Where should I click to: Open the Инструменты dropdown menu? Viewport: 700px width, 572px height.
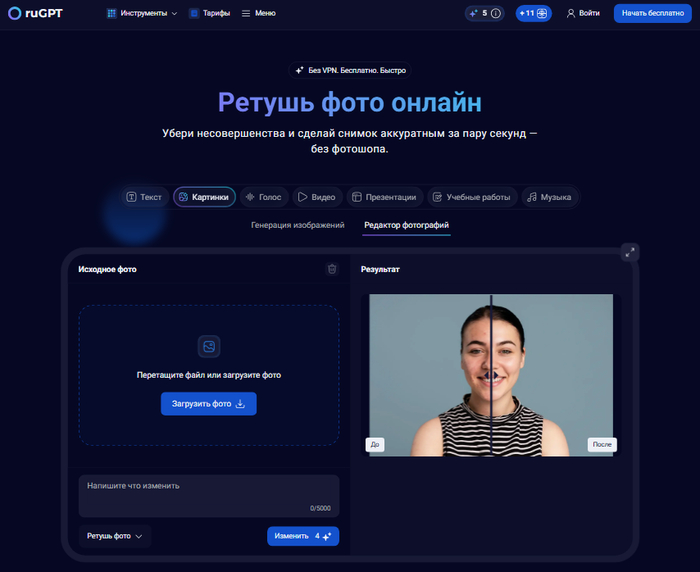coord(141,13)
